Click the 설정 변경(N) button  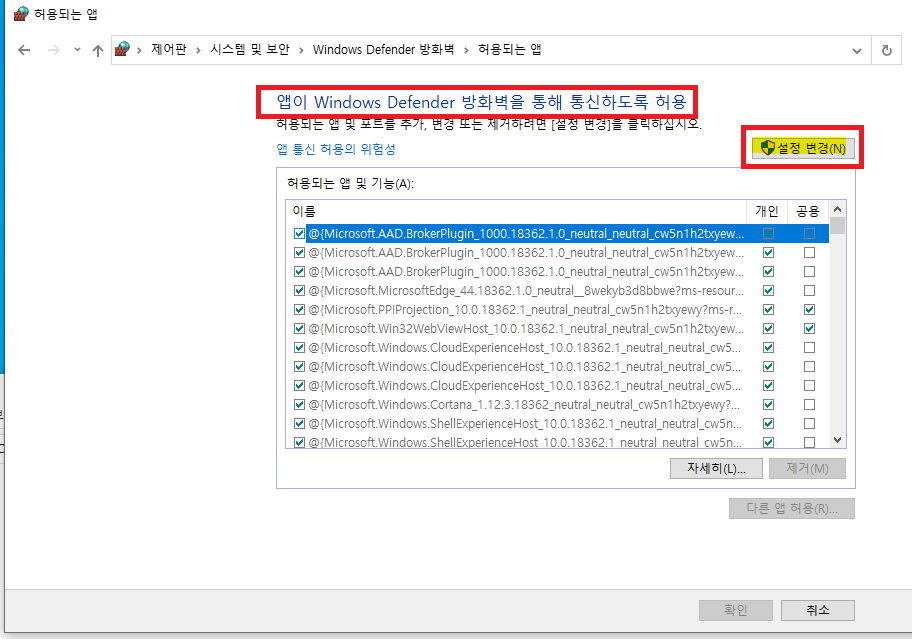[x=803, y=148]
